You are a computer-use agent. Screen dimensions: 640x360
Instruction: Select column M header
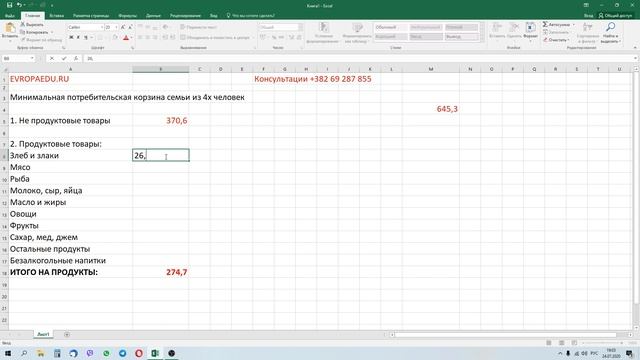point(431,69)
